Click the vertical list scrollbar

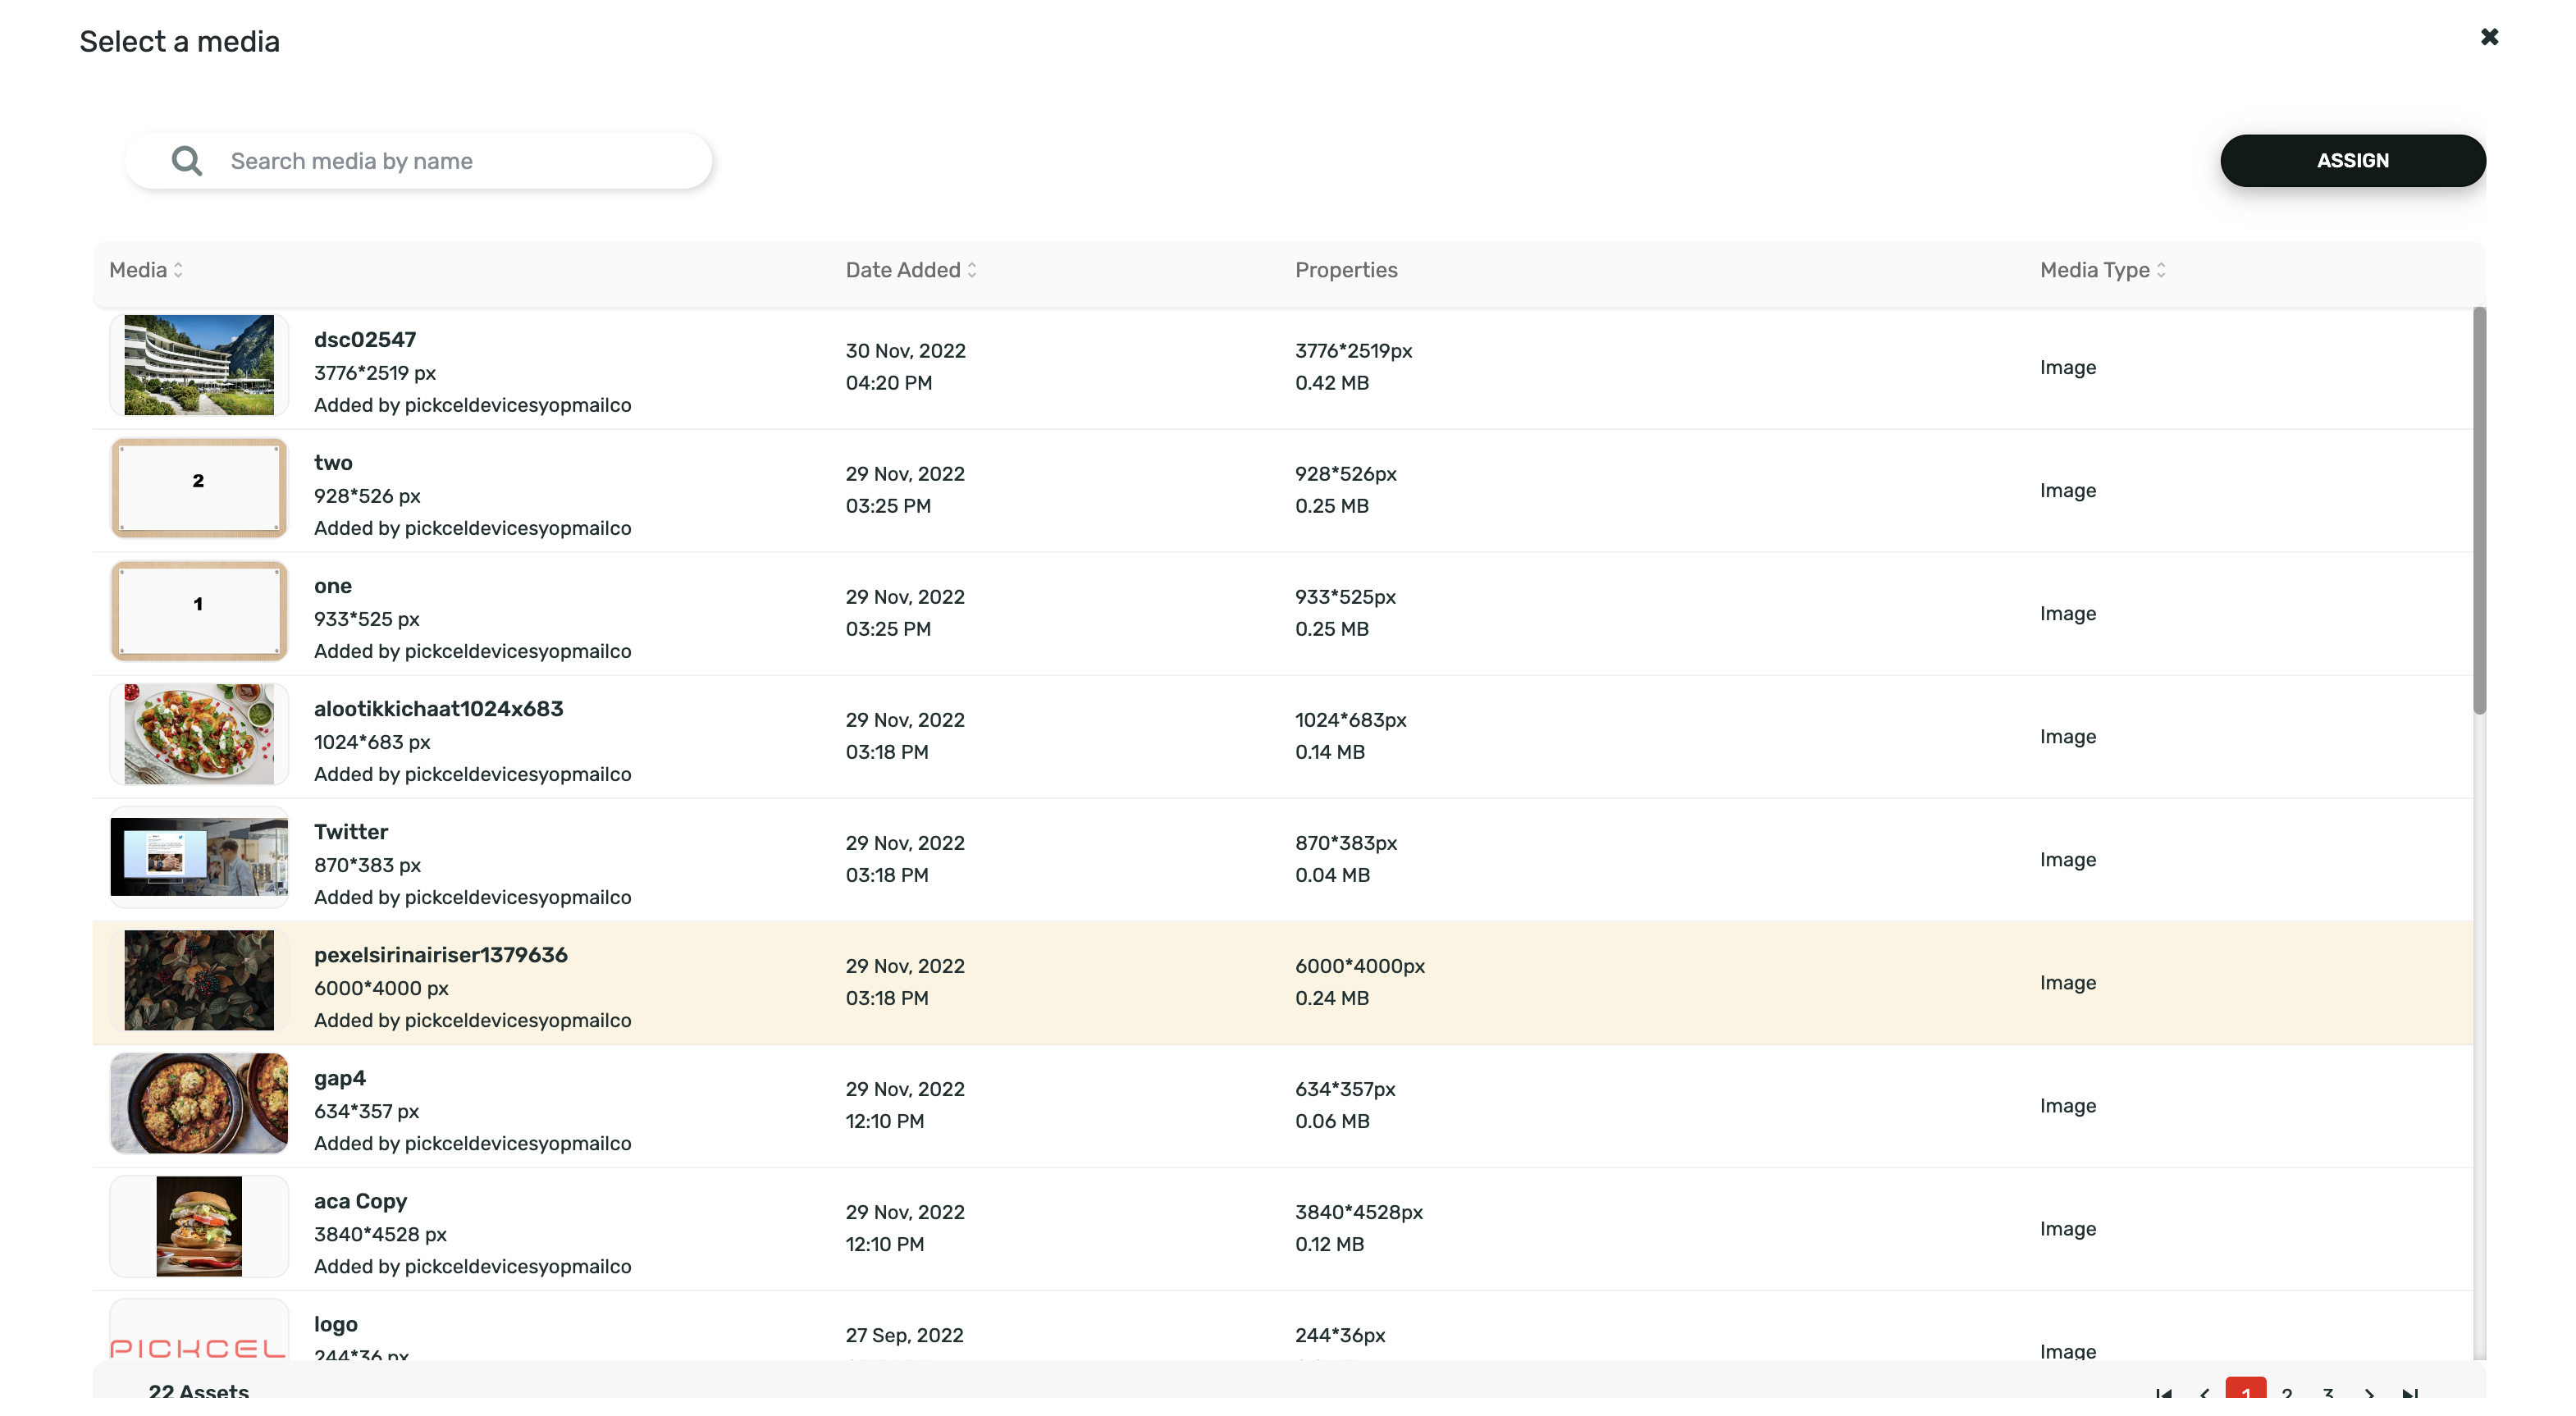point(2479,510)
